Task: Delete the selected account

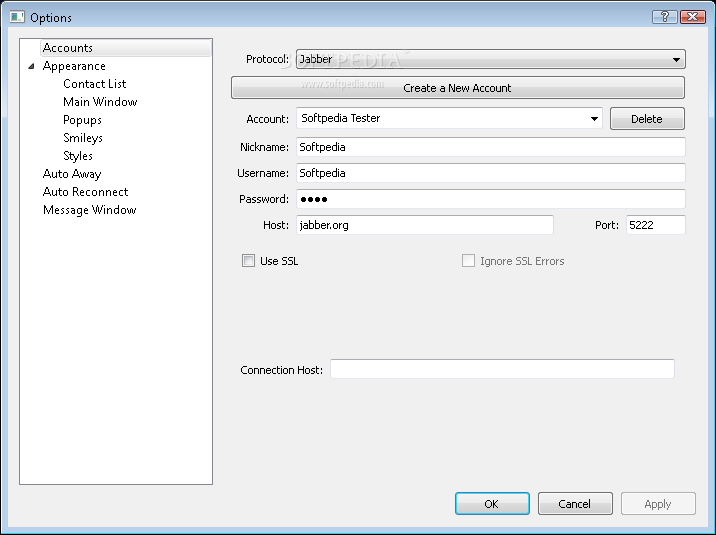Action: (x=647, y=119)
